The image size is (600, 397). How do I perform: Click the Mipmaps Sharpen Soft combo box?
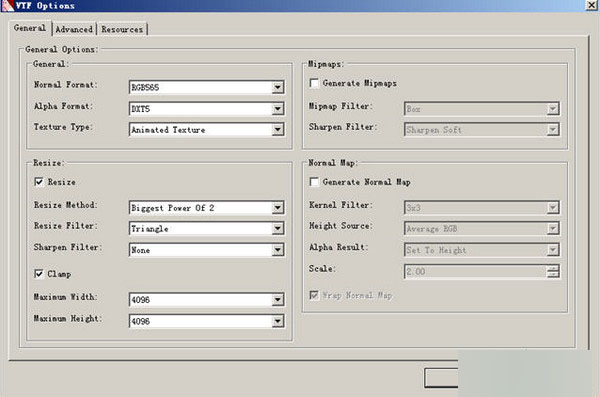482,130
